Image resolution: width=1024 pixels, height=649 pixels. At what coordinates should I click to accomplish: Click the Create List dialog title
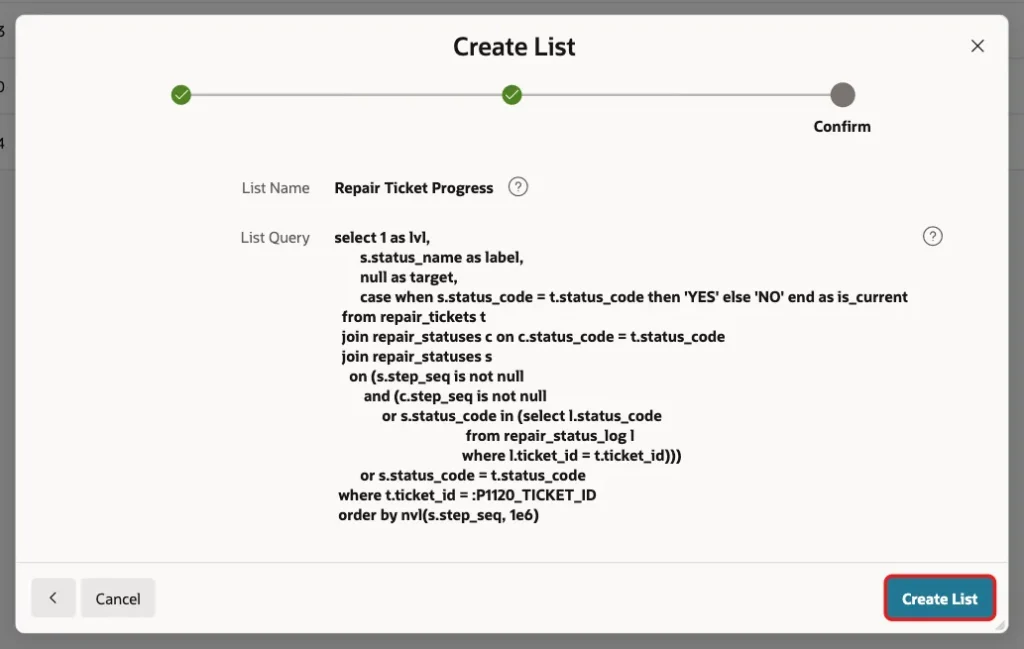click(514, 46)
